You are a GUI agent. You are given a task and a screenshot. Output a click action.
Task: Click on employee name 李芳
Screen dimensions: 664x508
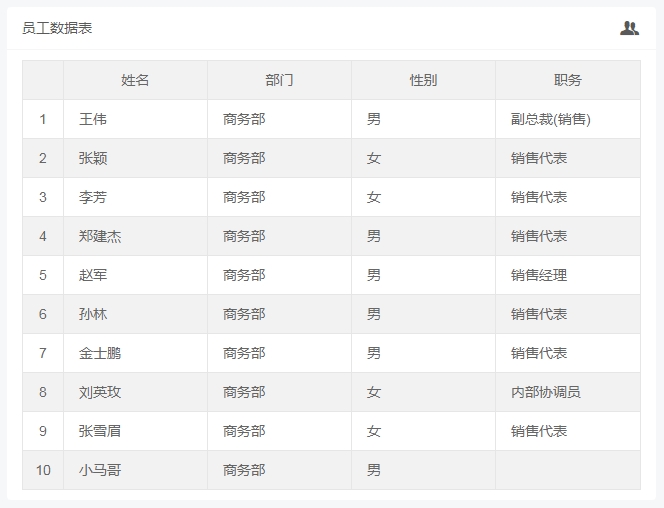(93, 197)
